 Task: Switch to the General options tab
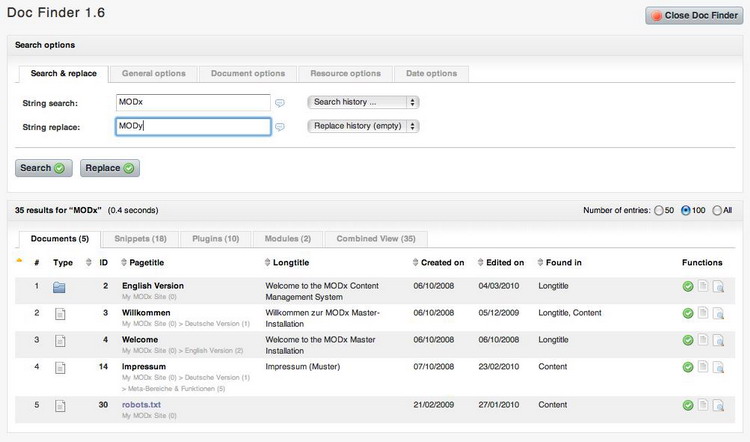point(153,73)
